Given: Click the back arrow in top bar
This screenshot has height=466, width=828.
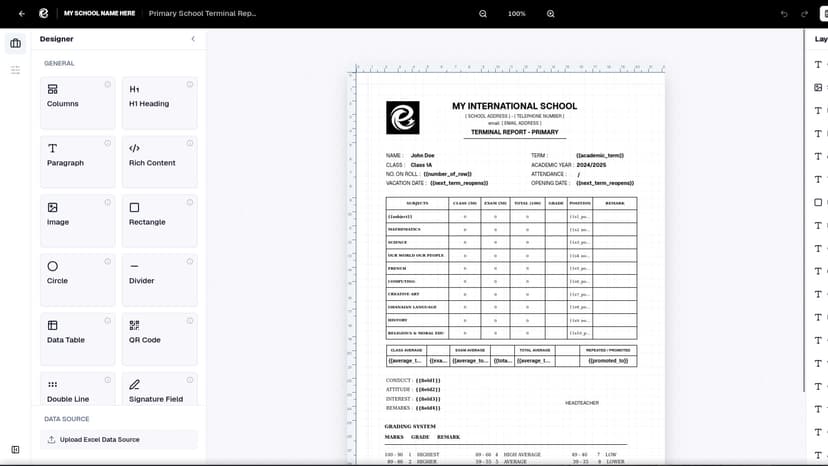Looking at the screenshot, I should [22, 14].
